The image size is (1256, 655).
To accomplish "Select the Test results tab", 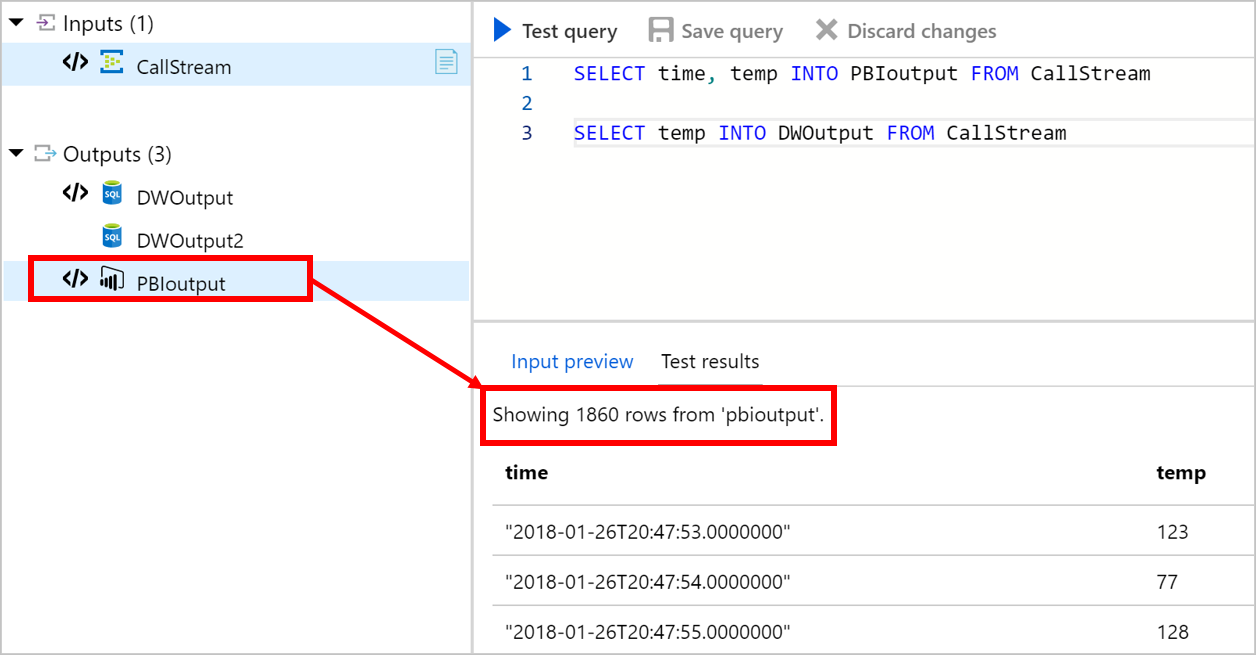I will pos(710,362).
